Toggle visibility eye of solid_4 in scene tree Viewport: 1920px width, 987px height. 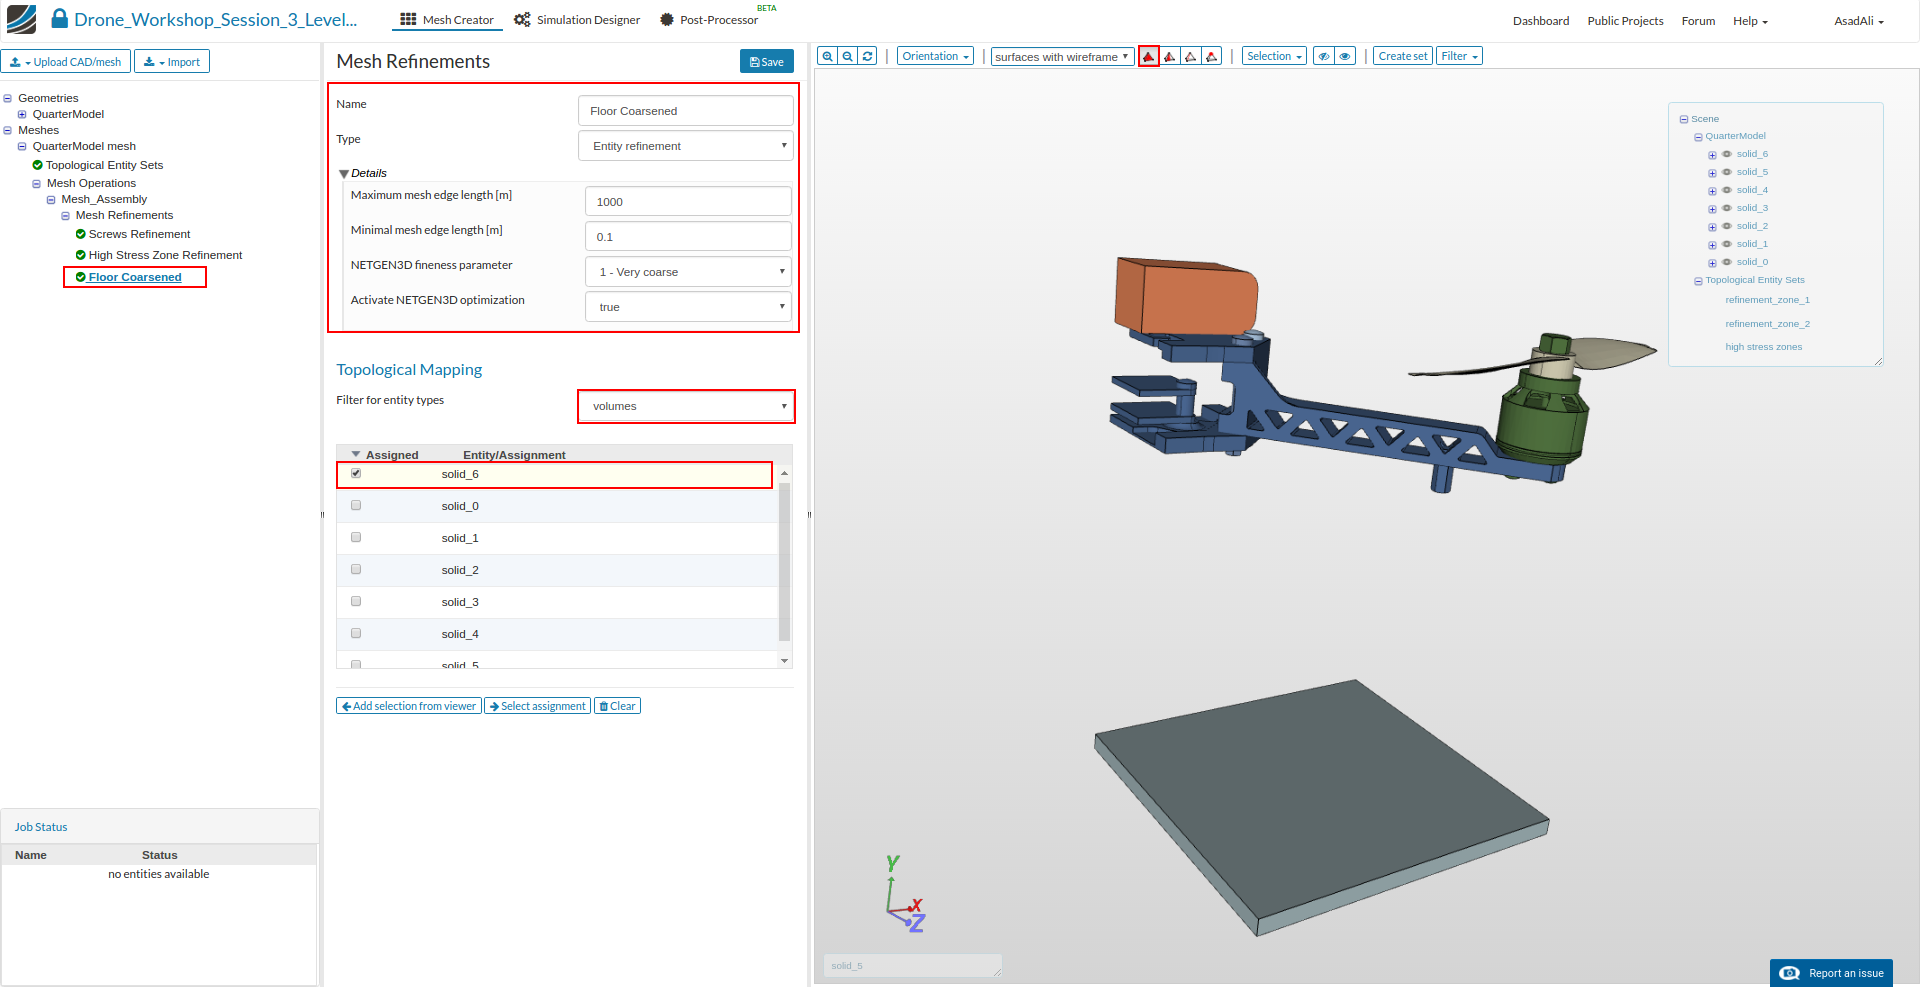(x=1727, y=190)
